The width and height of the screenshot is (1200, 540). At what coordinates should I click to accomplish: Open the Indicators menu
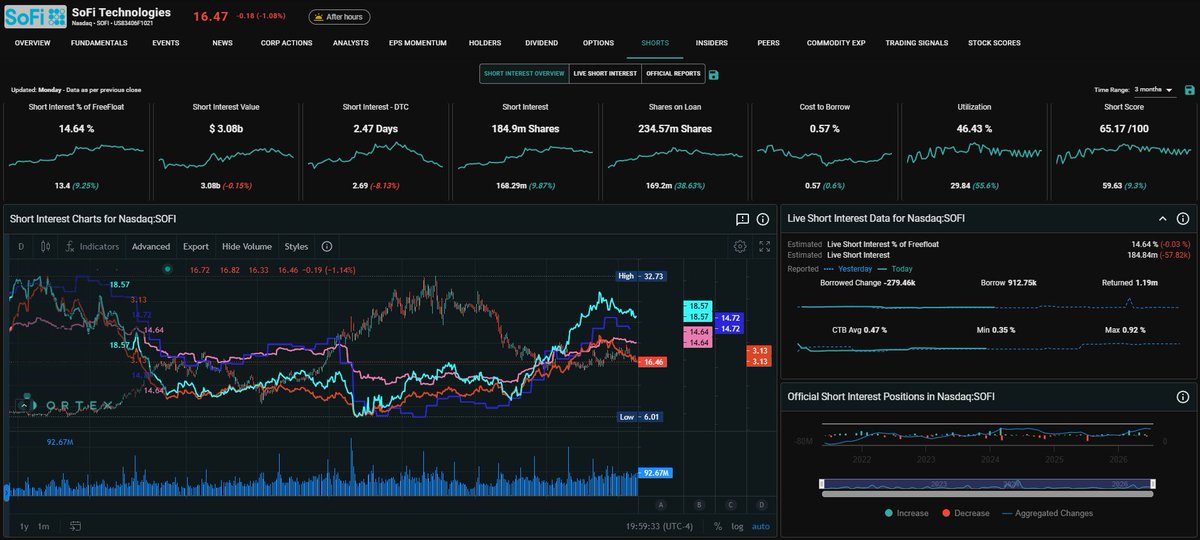coord(92,246)
